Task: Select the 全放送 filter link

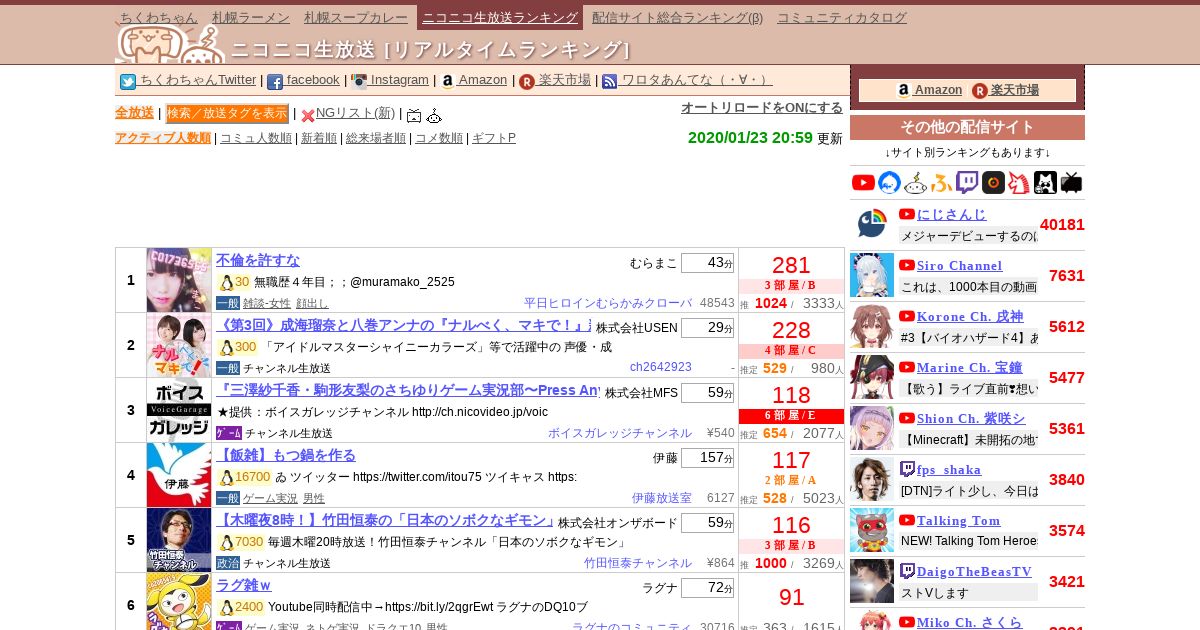Action: point(134,113)
